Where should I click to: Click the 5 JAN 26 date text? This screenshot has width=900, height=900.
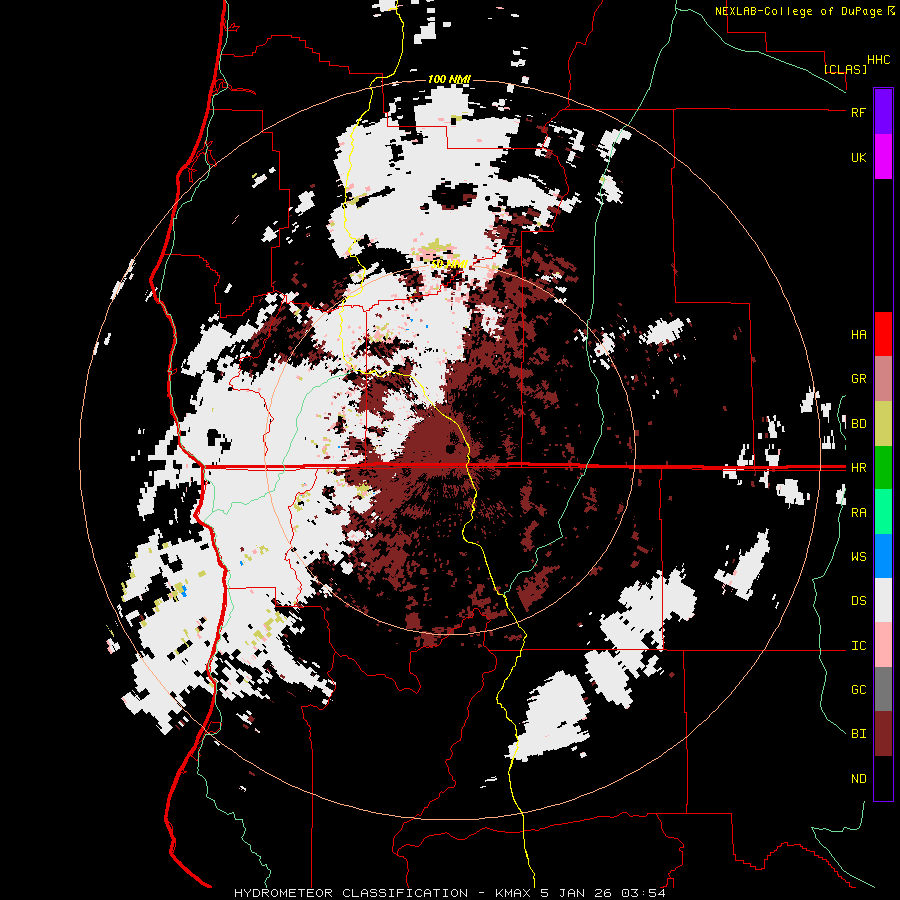pyautogui.click(x=577, y=893)
